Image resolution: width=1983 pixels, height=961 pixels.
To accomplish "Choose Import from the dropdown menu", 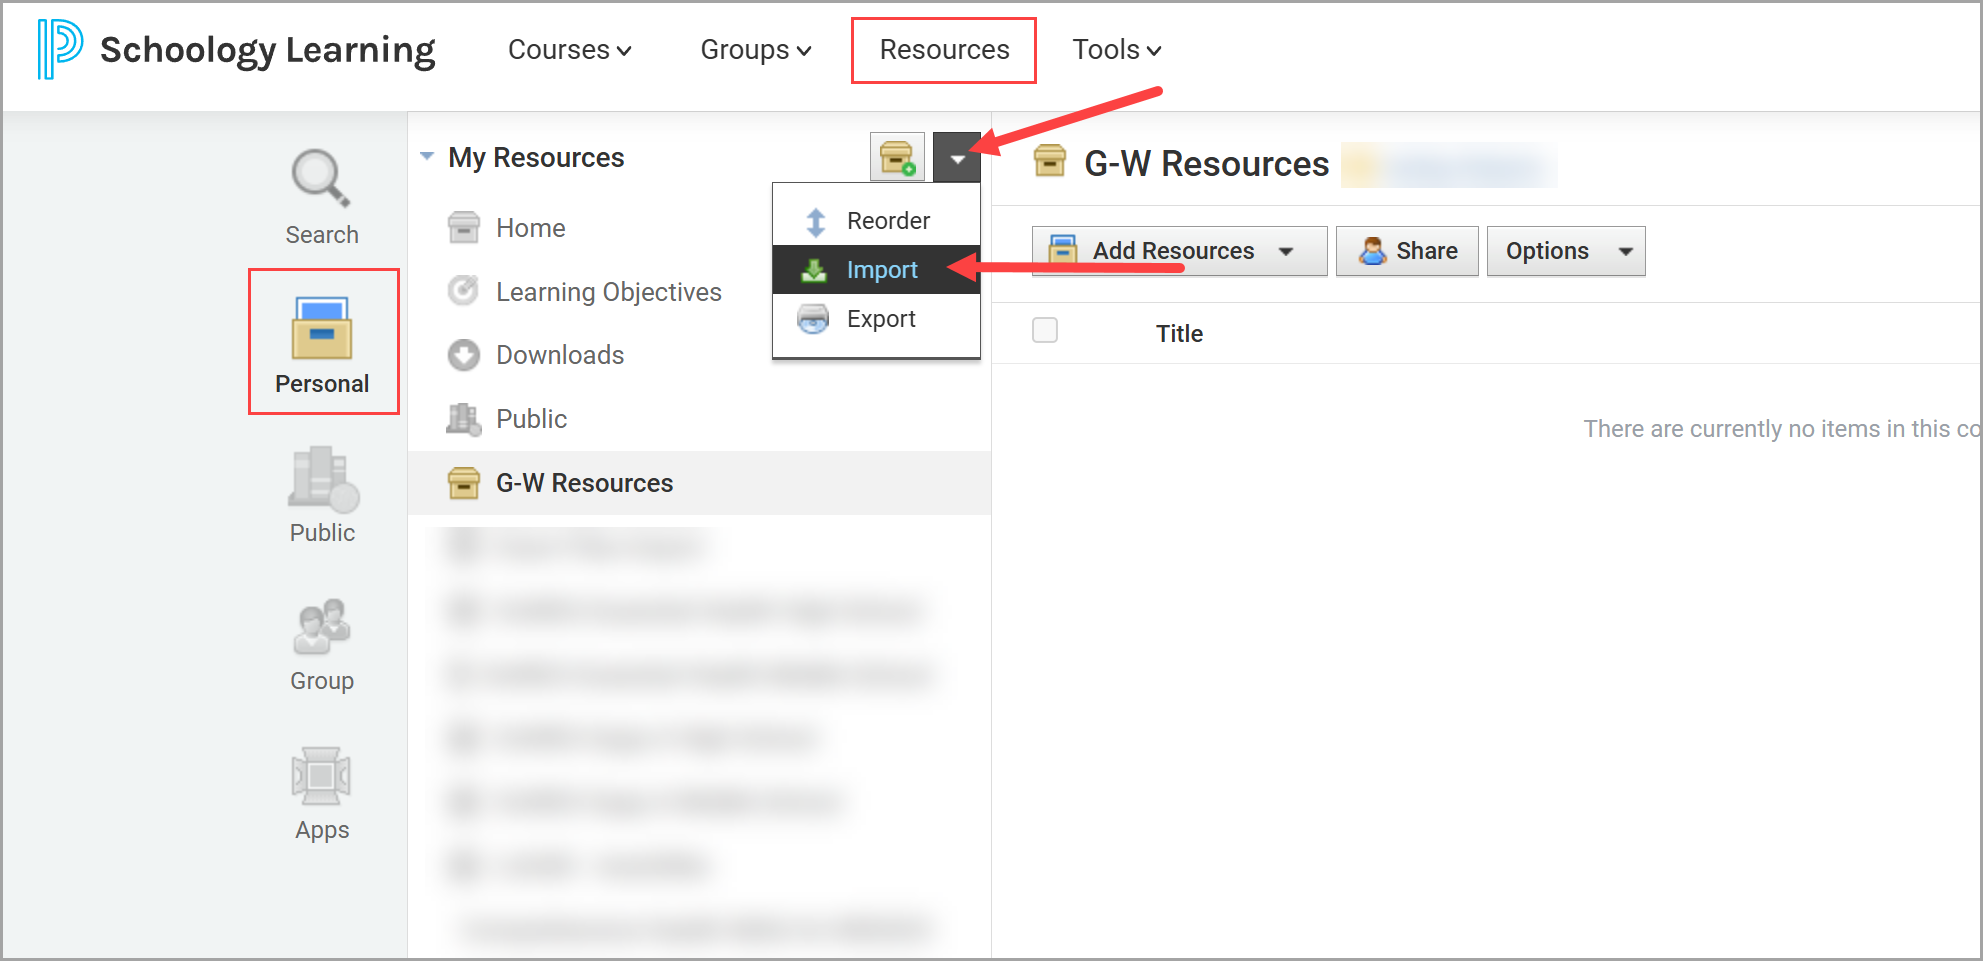I will point(876,270).
